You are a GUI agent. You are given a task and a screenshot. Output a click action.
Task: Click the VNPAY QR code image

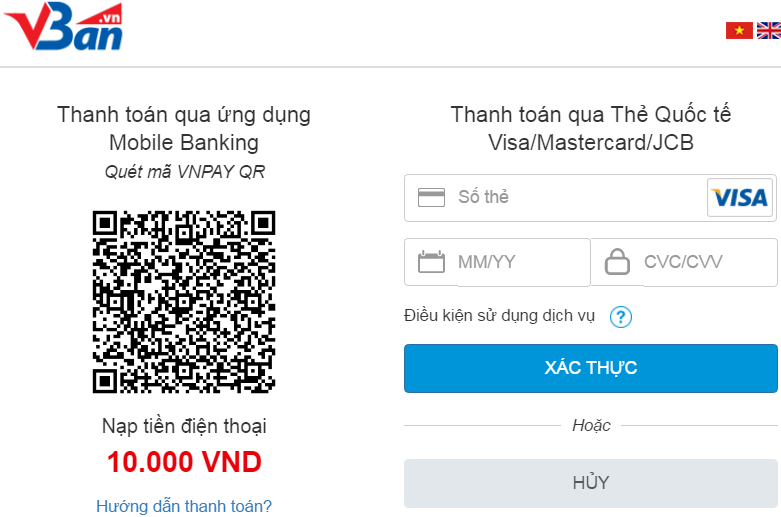pos(184,301)
